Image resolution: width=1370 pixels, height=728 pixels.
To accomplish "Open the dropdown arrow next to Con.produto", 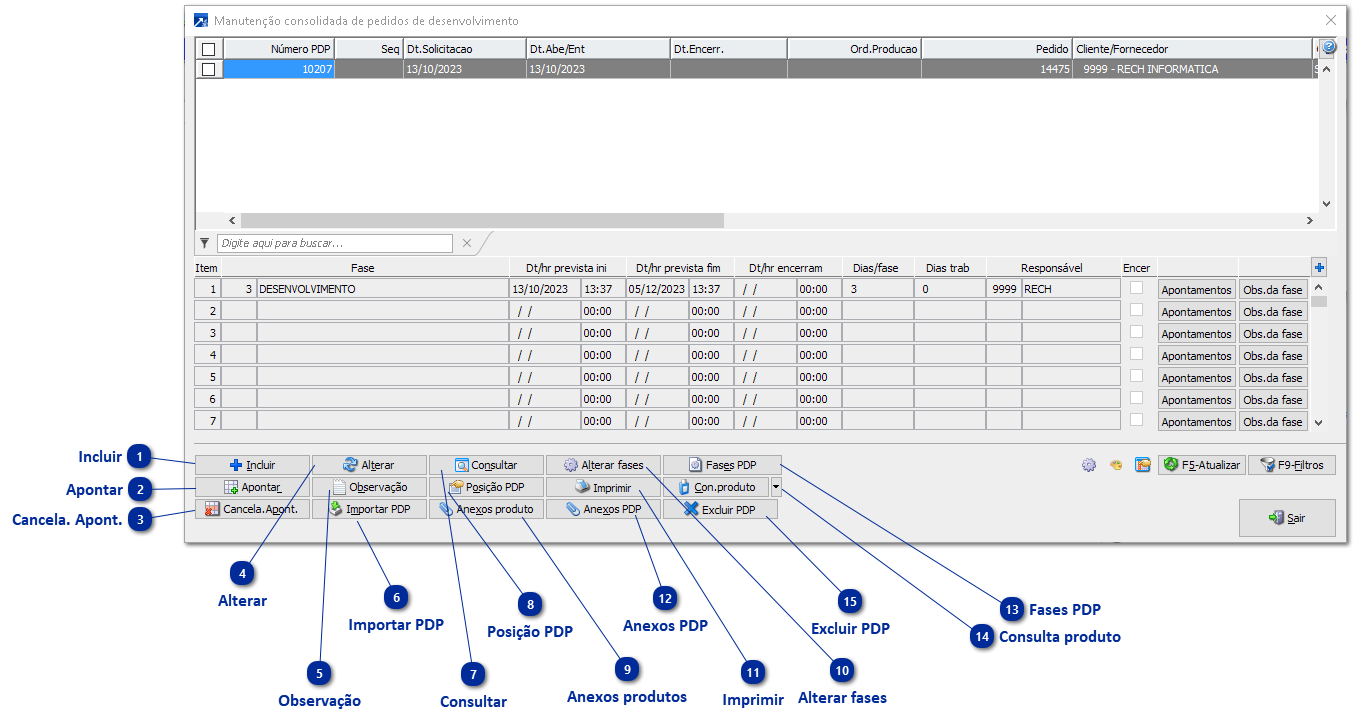I will point(776,487).
